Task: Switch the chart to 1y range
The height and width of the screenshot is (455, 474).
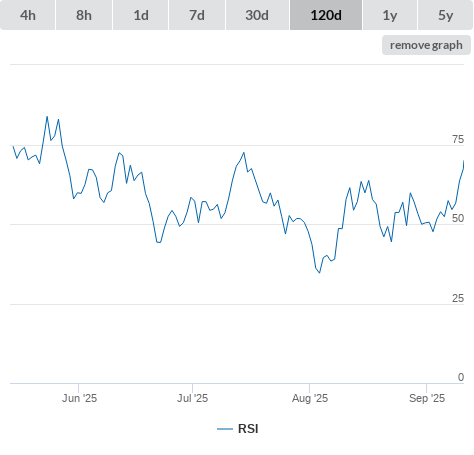Action: coord(390,15)
